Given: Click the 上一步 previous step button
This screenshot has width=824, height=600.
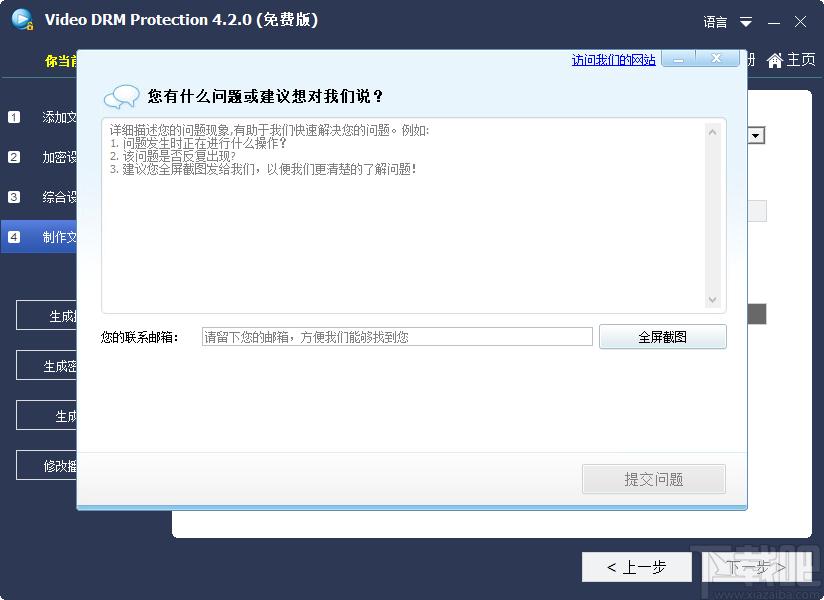Looking at the screenshot, I should [x=636, y=567].
